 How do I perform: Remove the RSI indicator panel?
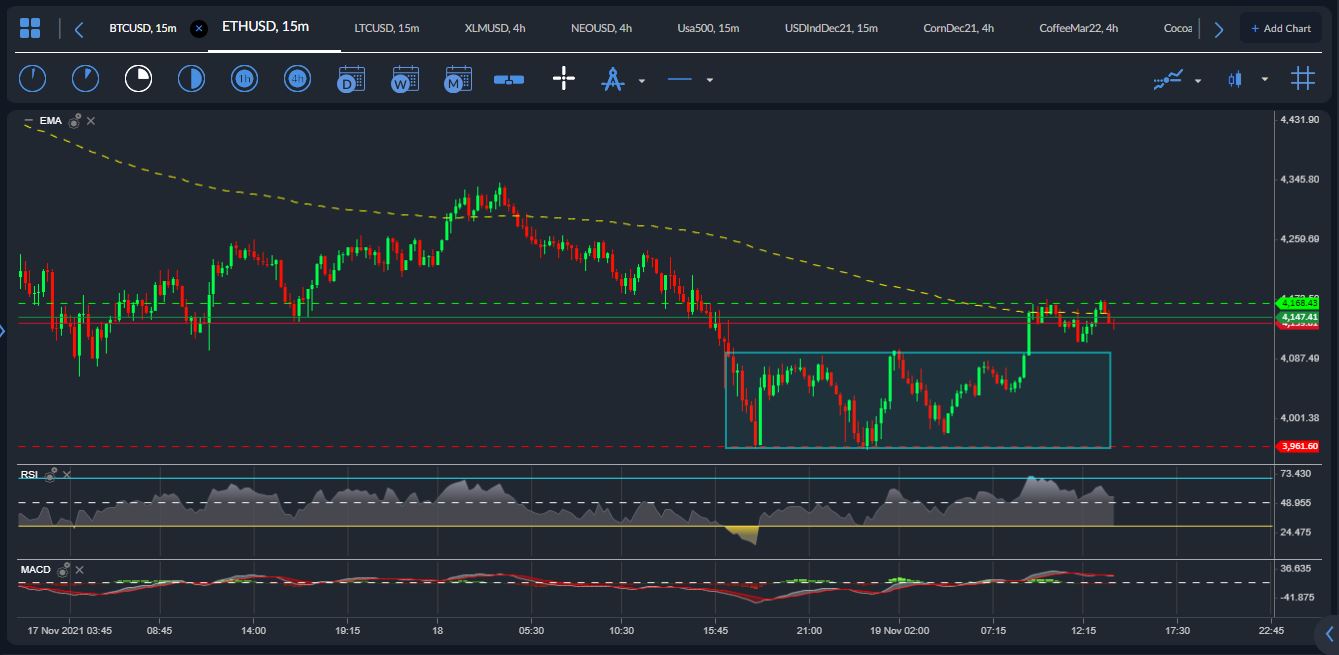click(67, 475)
